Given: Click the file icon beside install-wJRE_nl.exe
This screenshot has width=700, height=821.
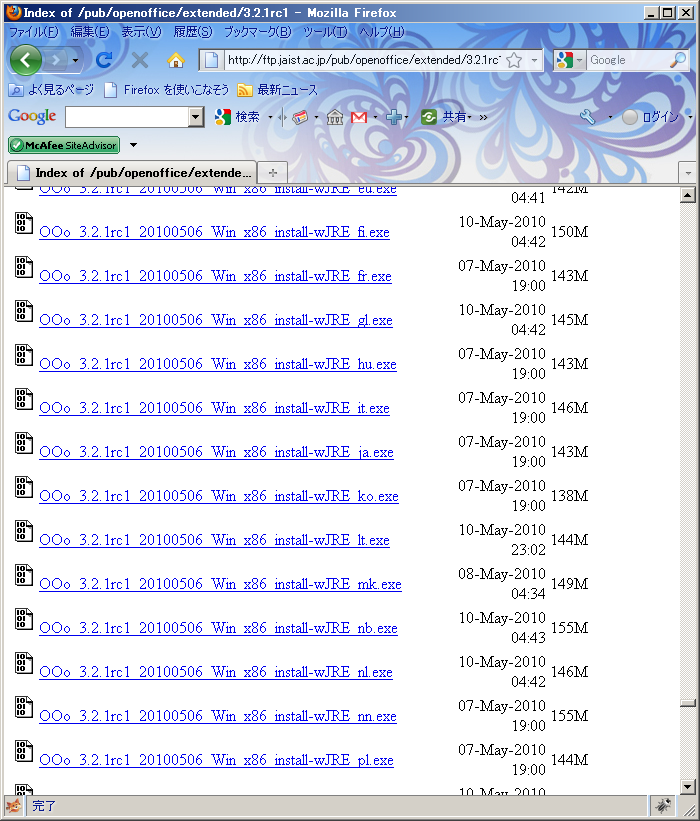Looking at the screenshot, I should click(24, 662).
